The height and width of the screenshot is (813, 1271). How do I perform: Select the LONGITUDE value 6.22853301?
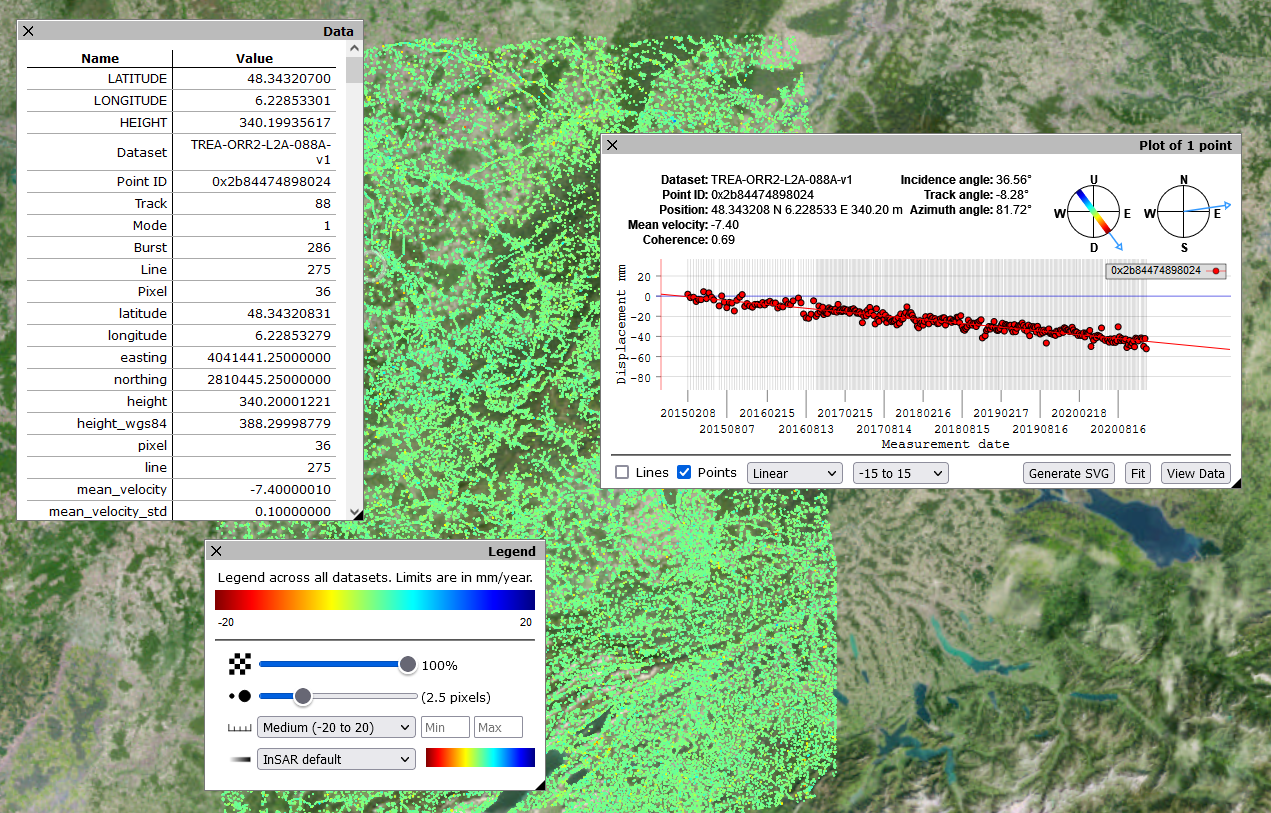(293, 100)
